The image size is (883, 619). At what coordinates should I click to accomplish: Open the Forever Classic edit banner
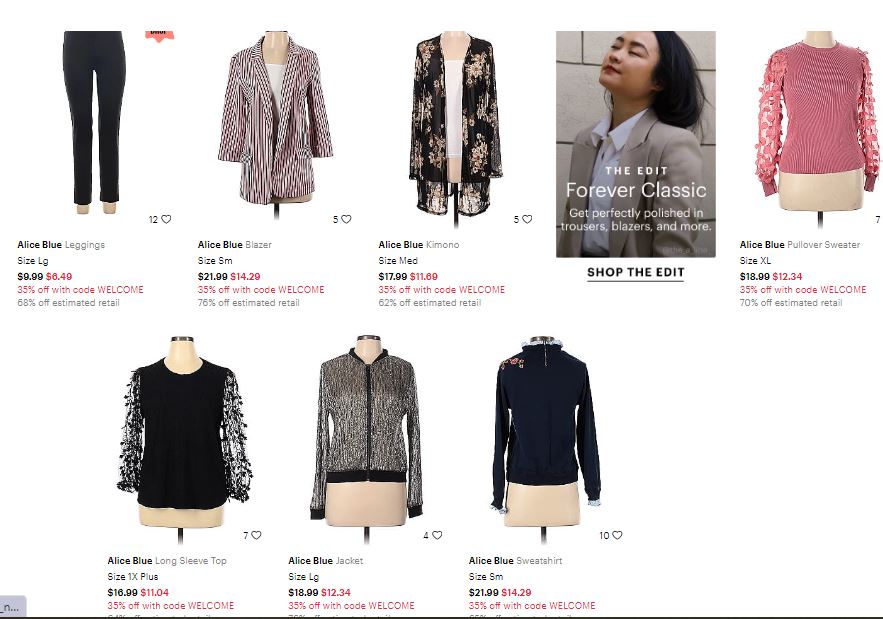pyautogui.click(x=636, y=144)
